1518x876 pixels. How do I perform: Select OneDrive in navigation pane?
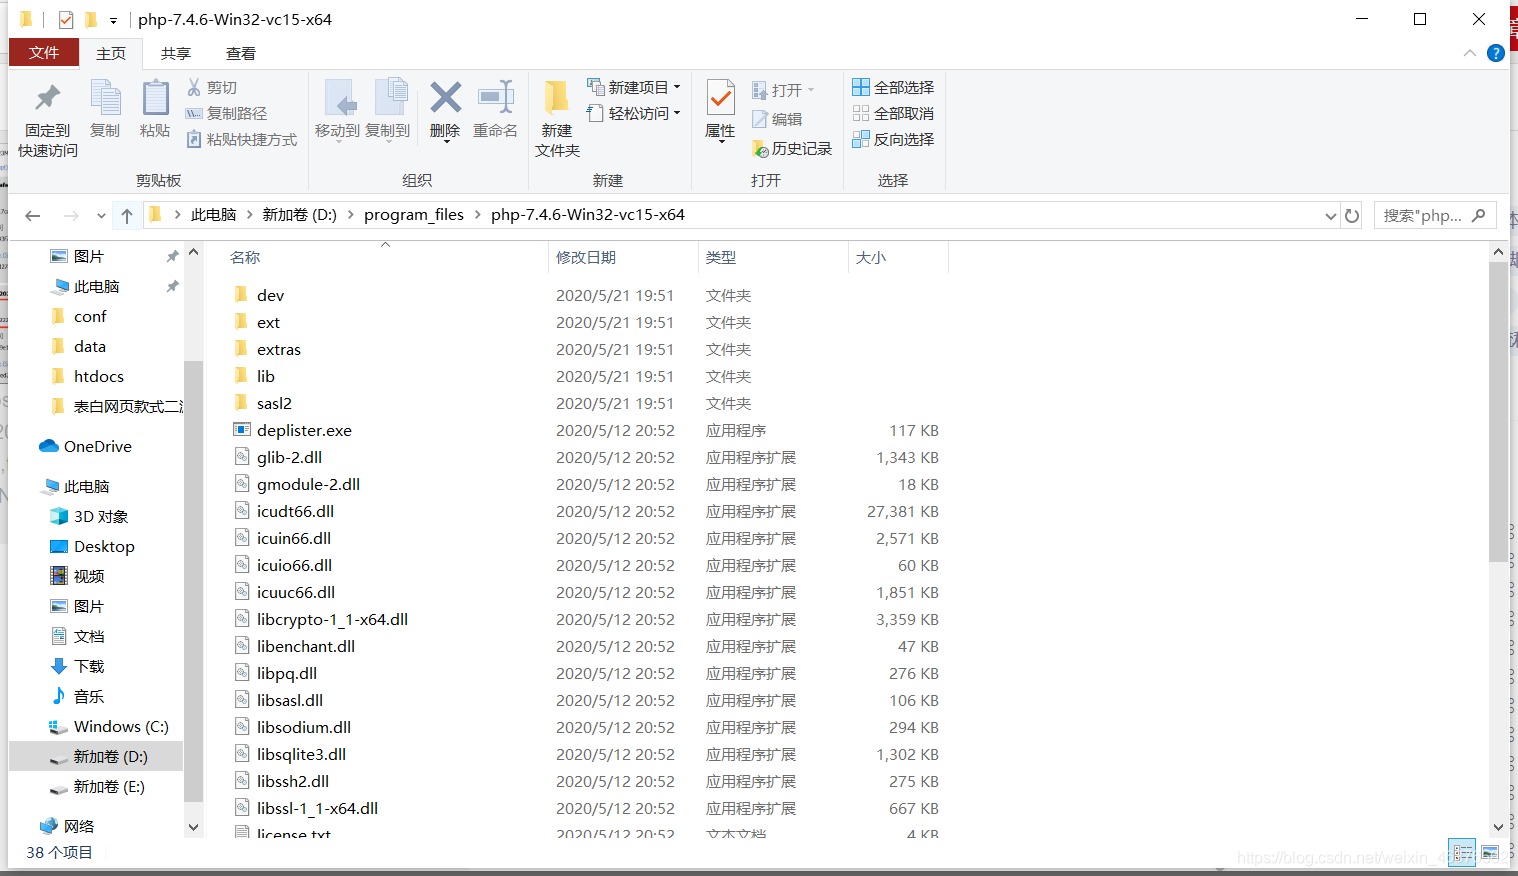pos(96,446)
